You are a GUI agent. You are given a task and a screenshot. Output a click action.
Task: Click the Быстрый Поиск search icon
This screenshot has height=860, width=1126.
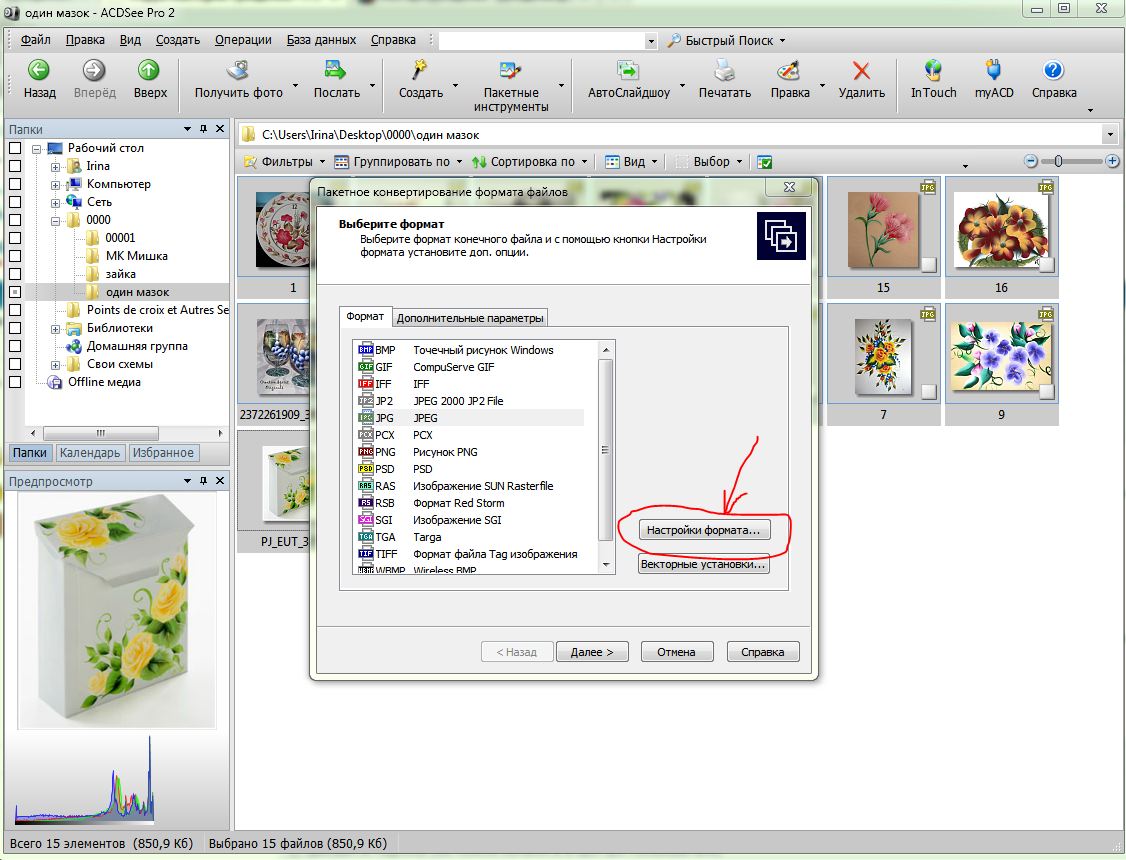pos(674,41)
